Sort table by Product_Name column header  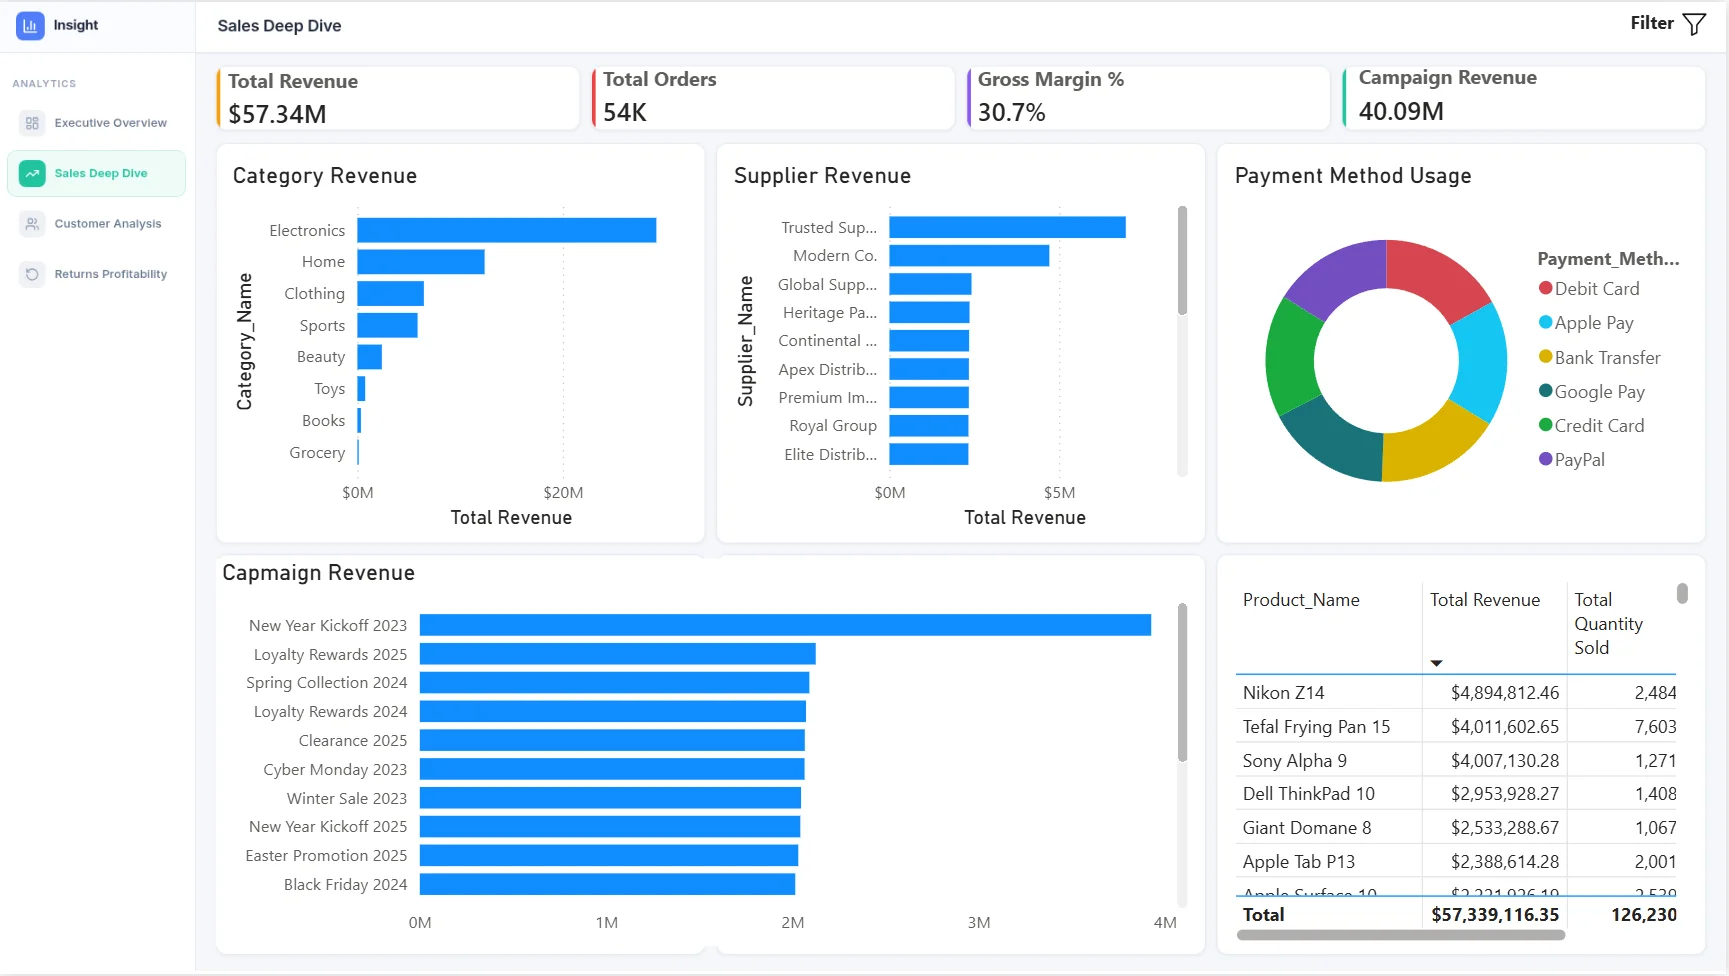coord(1300,600)
